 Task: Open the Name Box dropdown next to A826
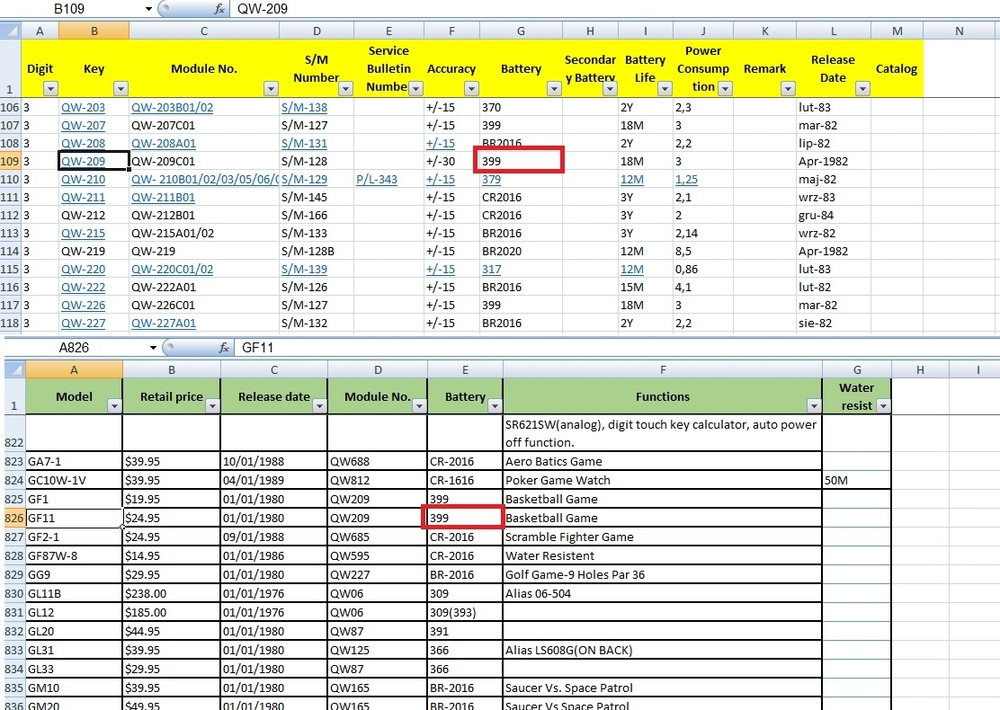[154, 348]
